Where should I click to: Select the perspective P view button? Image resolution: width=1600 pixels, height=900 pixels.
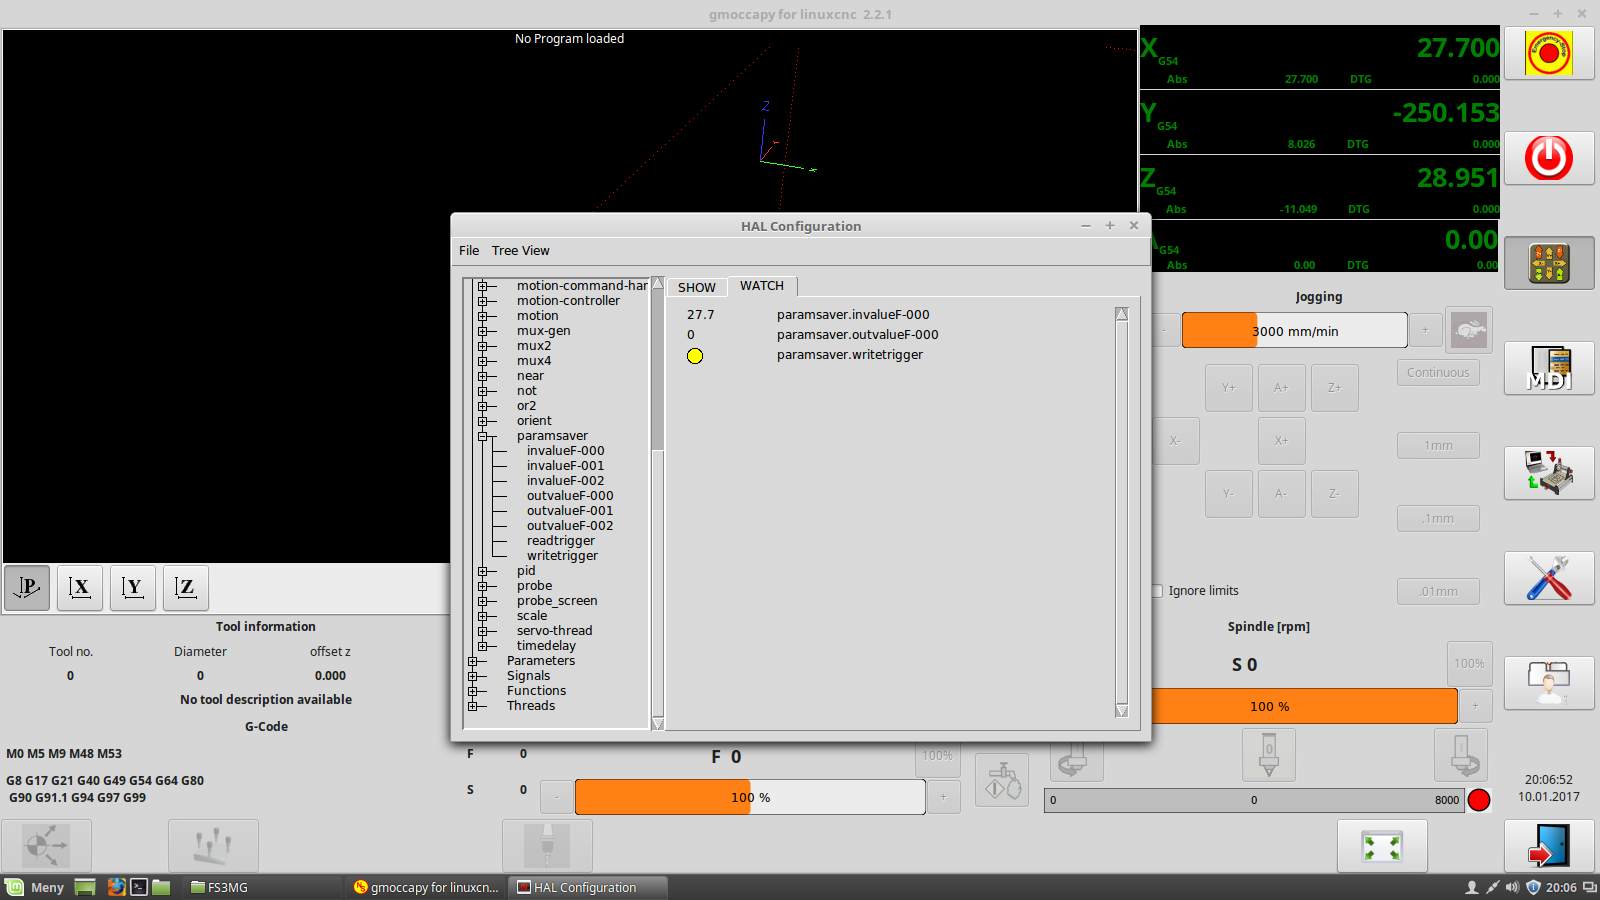coord(27,587)
